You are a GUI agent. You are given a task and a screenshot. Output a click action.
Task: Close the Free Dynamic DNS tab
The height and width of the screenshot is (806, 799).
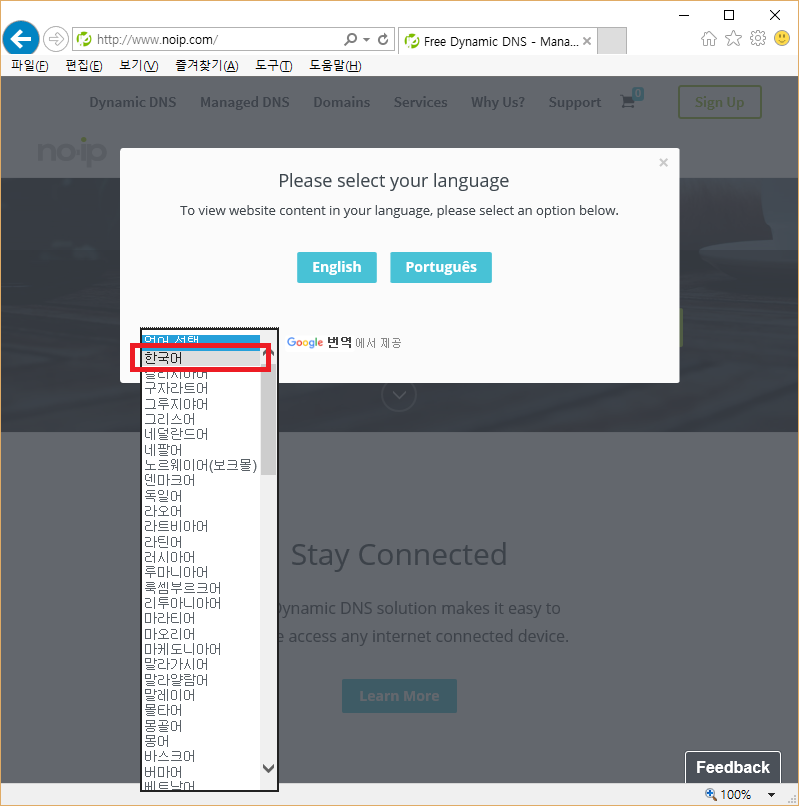point(586,41)
